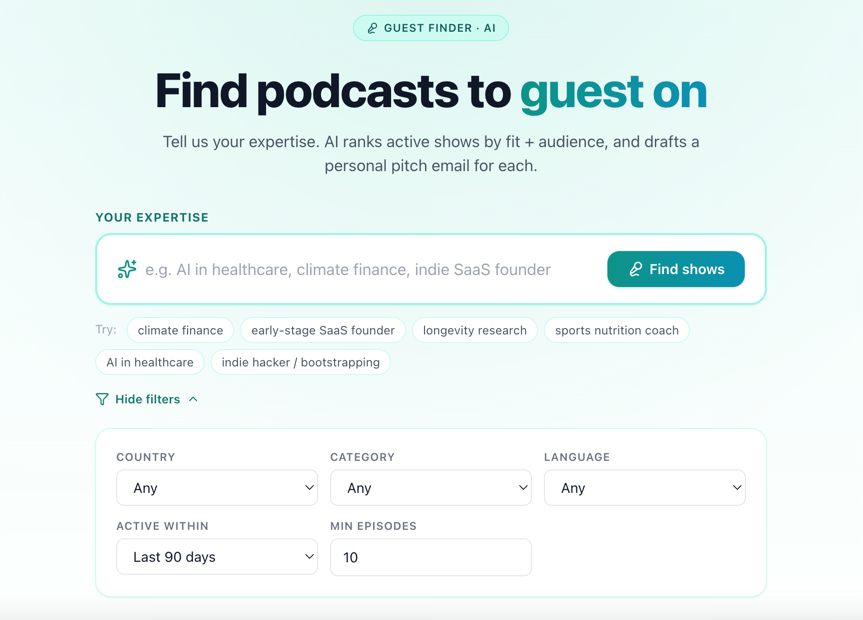Screen dimensions: 863x620
Task: Click the Guest Finder · AI badge
Action: tap(431, 28)
